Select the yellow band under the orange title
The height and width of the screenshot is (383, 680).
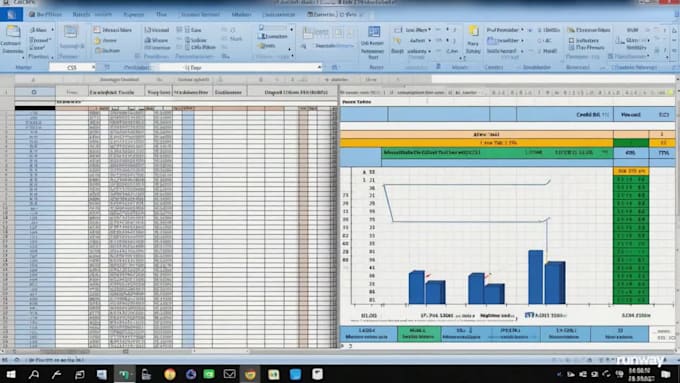pos(476,143)
